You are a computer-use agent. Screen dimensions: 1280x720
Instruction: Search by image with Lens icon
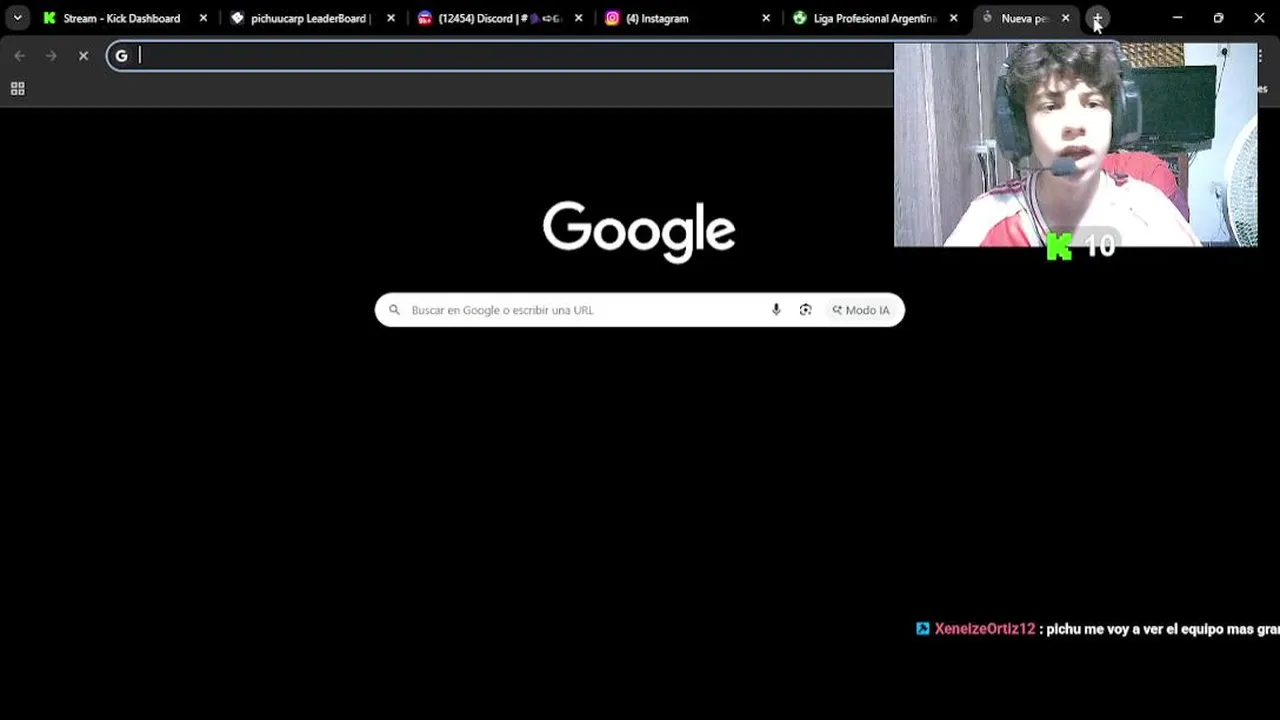click(x=805, y=310)
